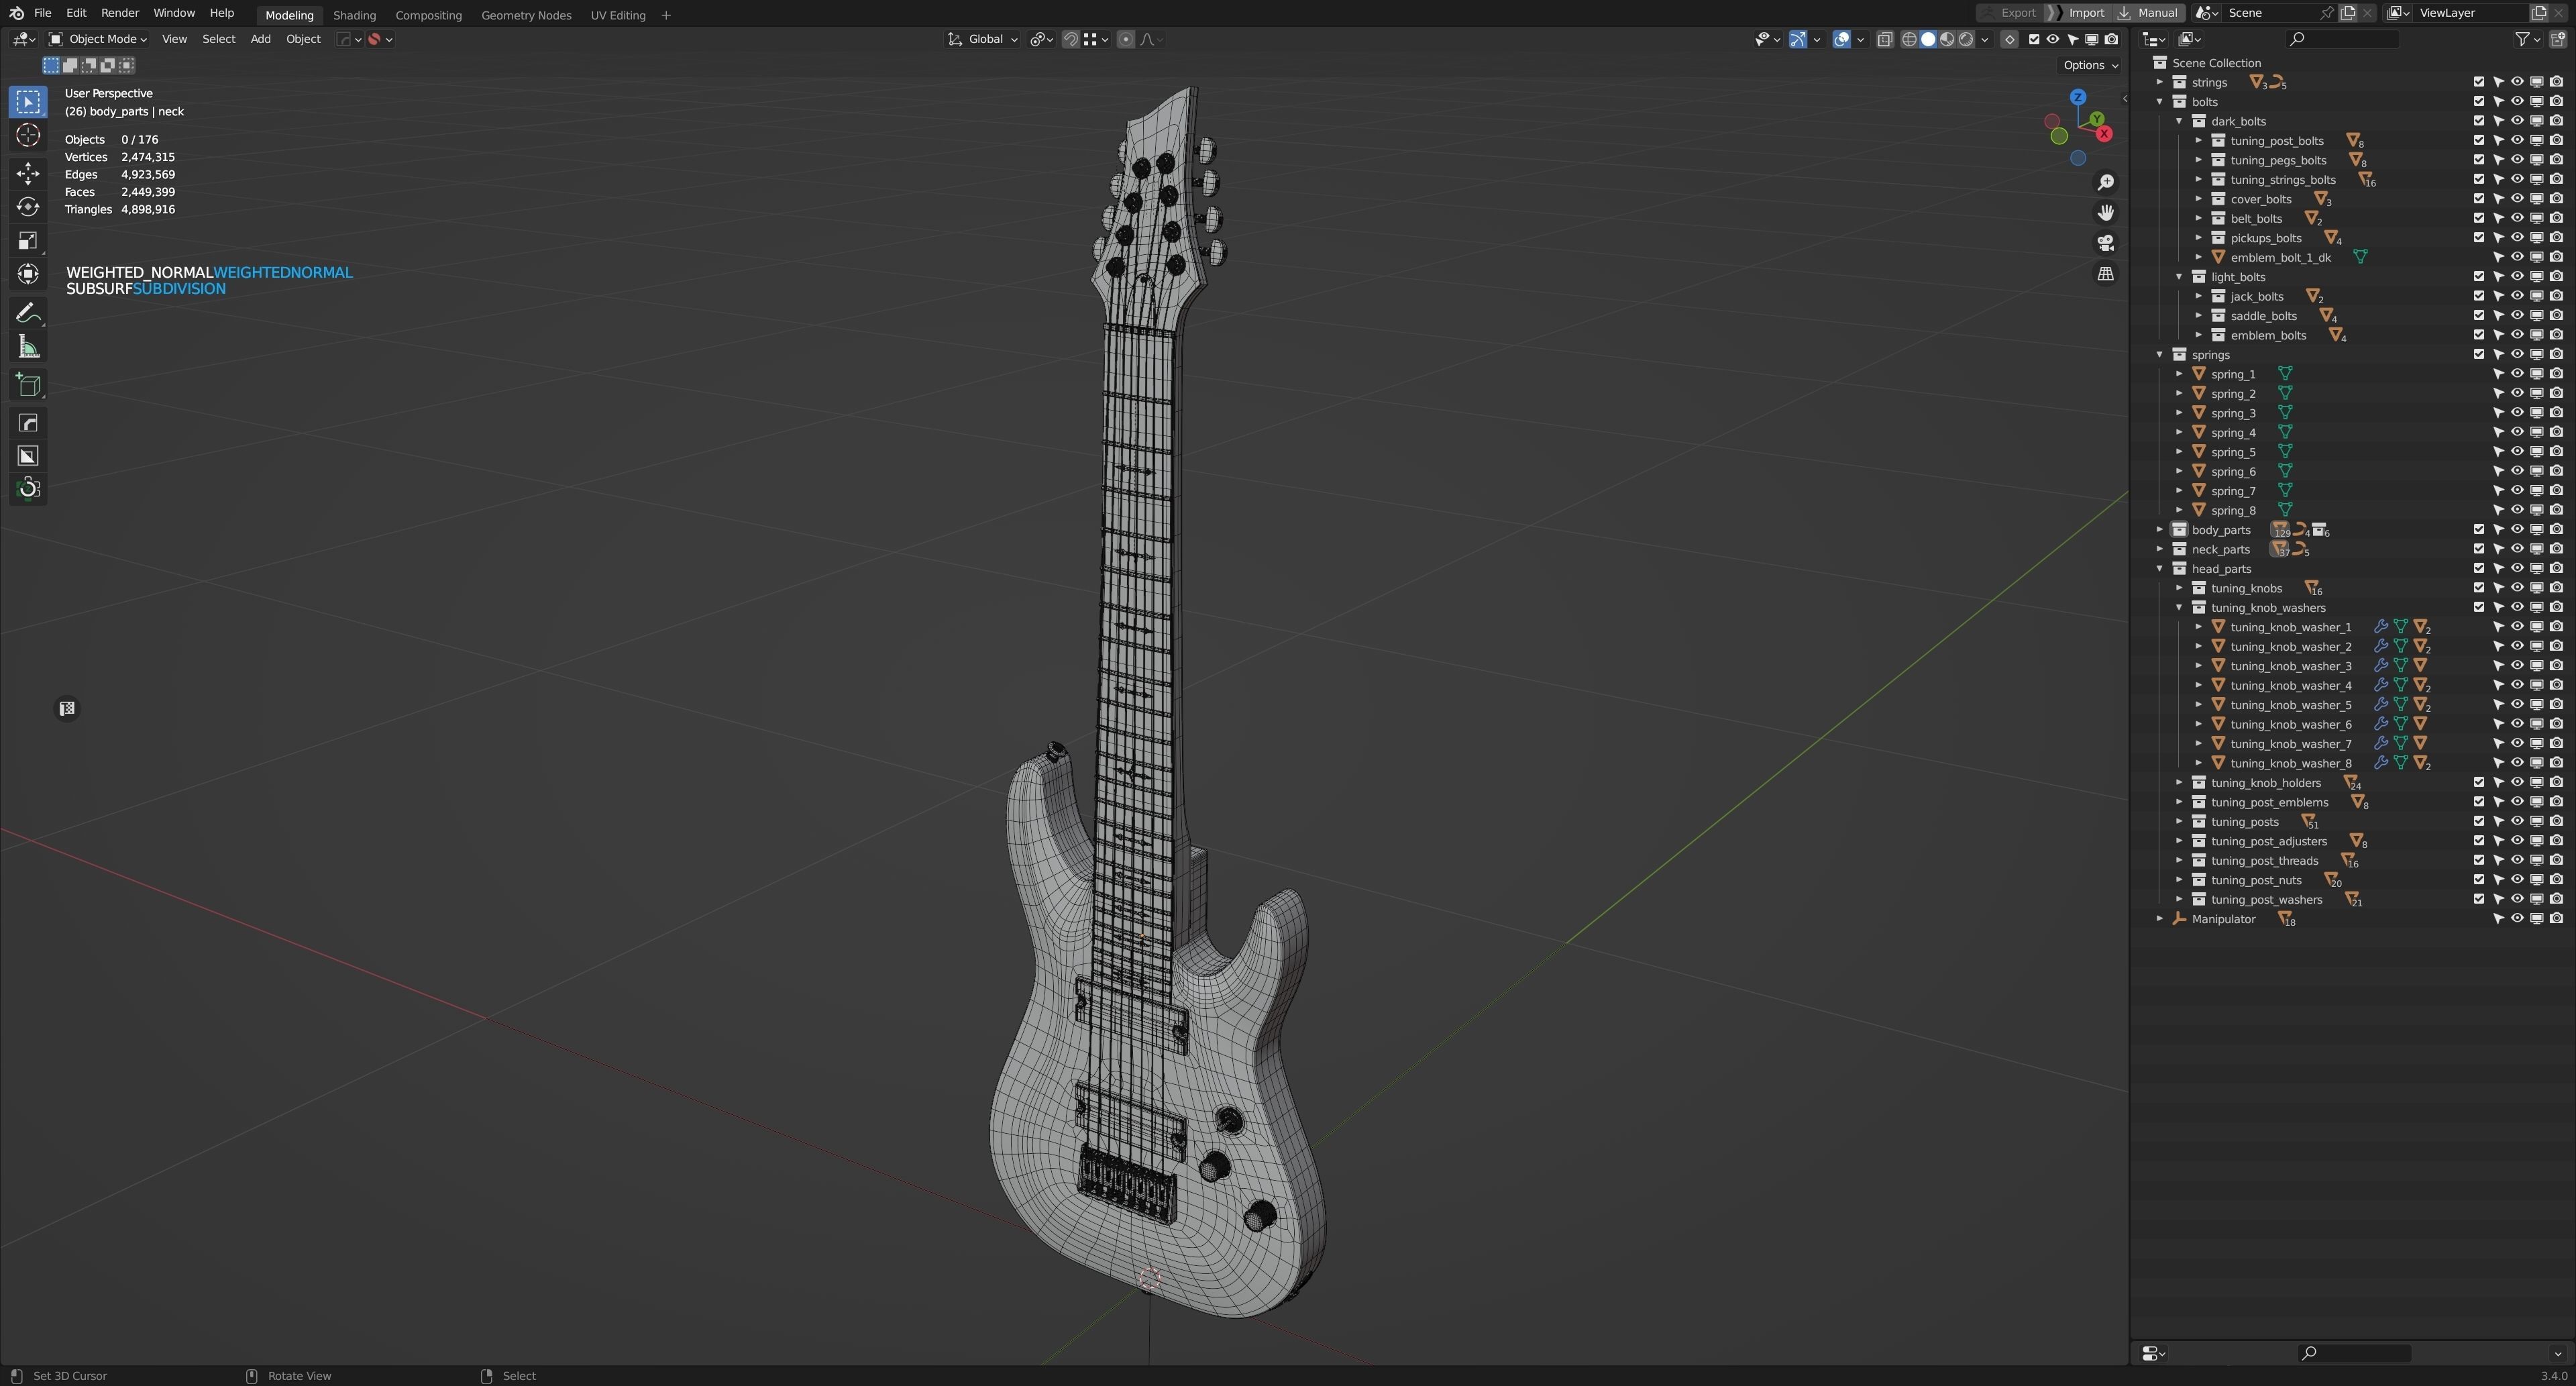Screen dimensions: 2576x1386
Task: Open the viewport Add menu
Action: 260,39
